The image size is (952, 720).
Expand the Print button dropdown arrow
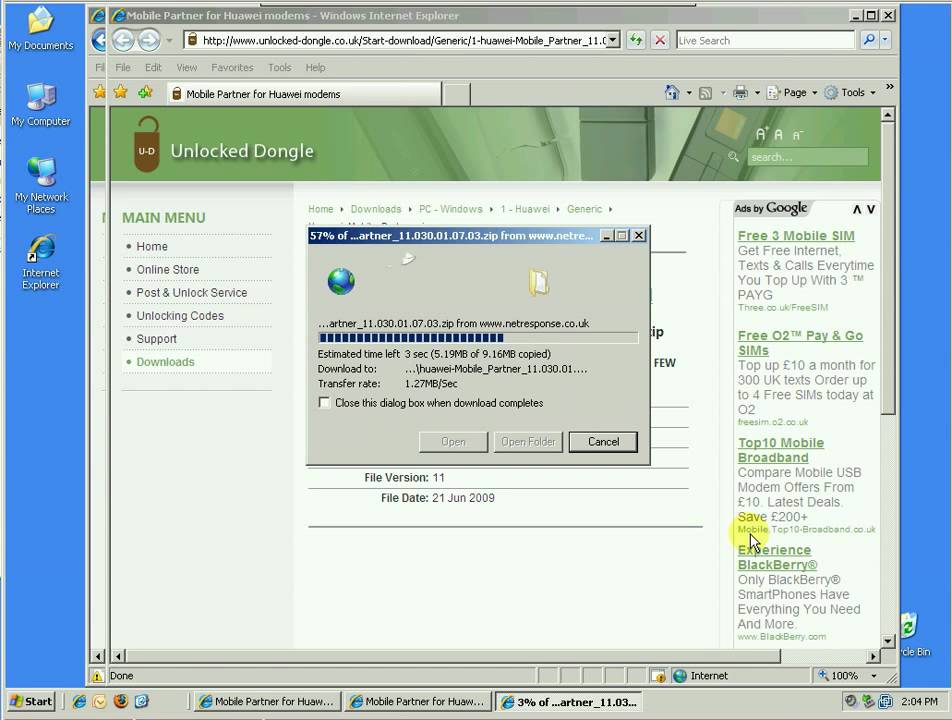pos(757,93)
